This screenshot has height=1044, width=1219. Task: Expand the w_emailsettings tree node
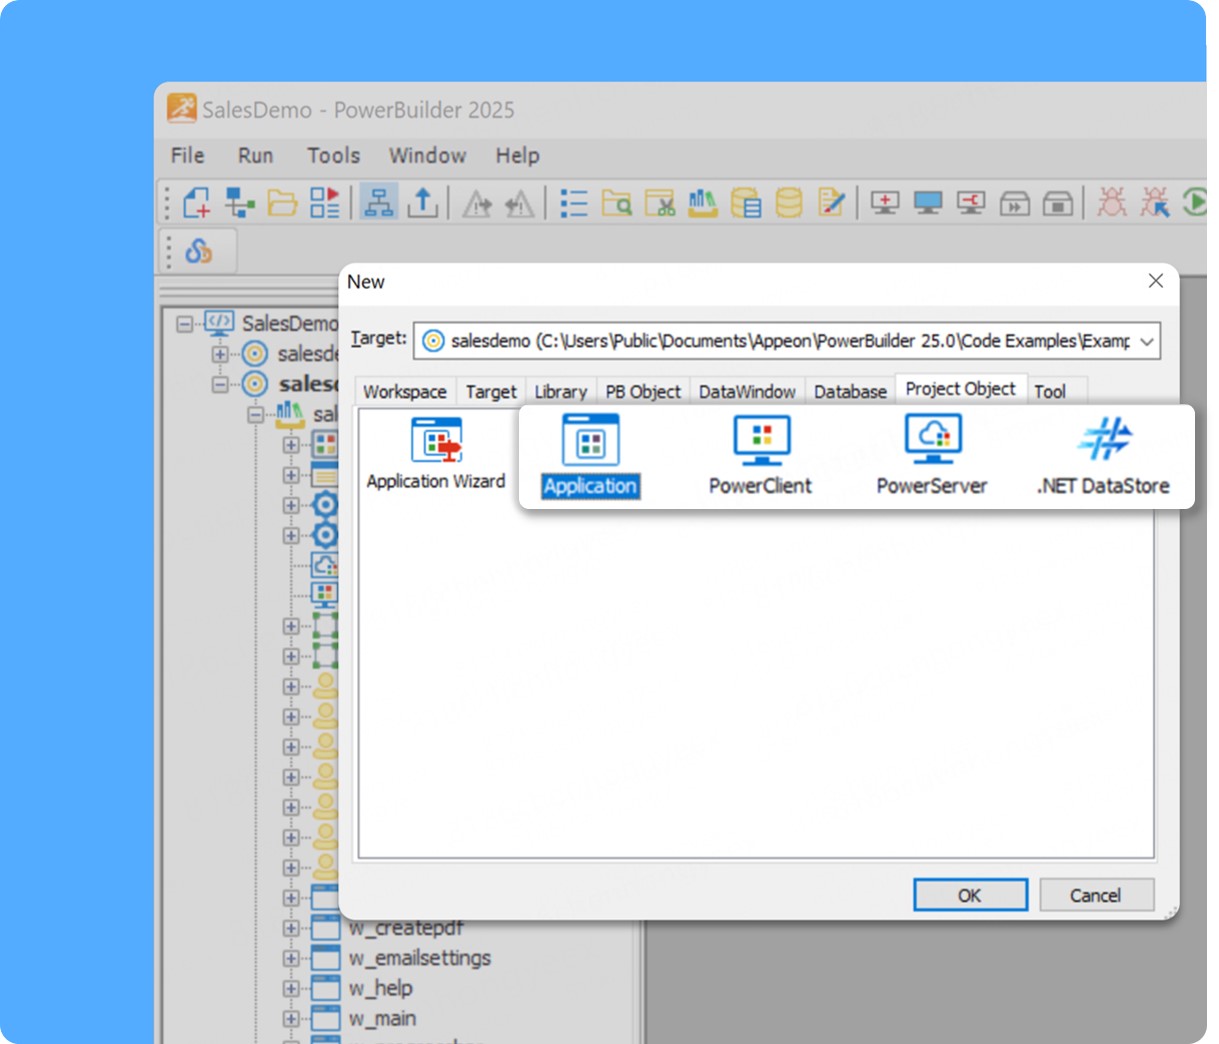[x=291, y=958]
